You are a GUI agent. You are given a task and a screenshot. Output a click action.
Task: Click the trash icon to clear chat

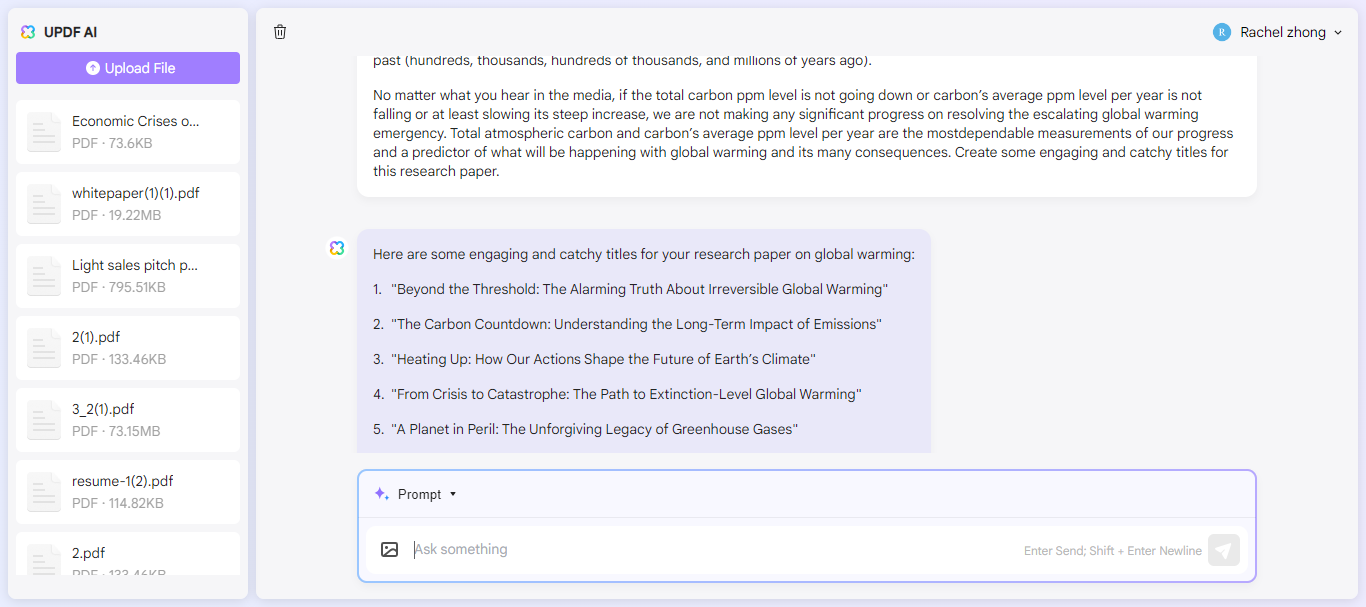(280, 32)
